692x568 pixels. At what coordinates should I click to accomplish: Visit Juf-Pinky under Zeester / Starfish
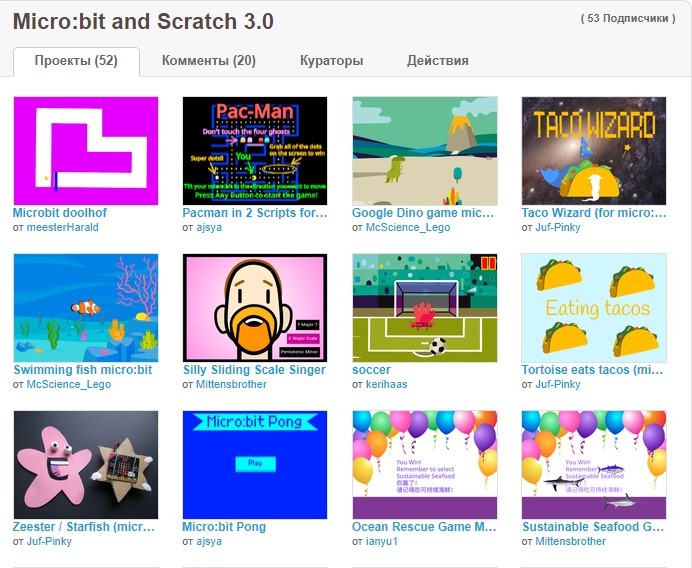point(49,541)
